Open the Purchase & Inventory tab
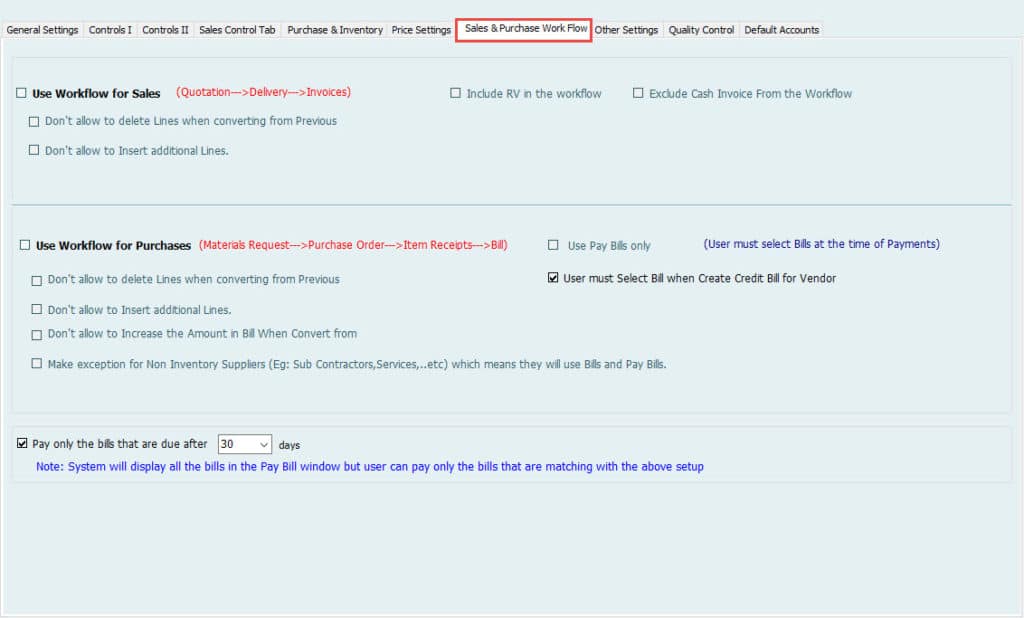This screenshot has width=1024, height=618. (x=335, y=30)
